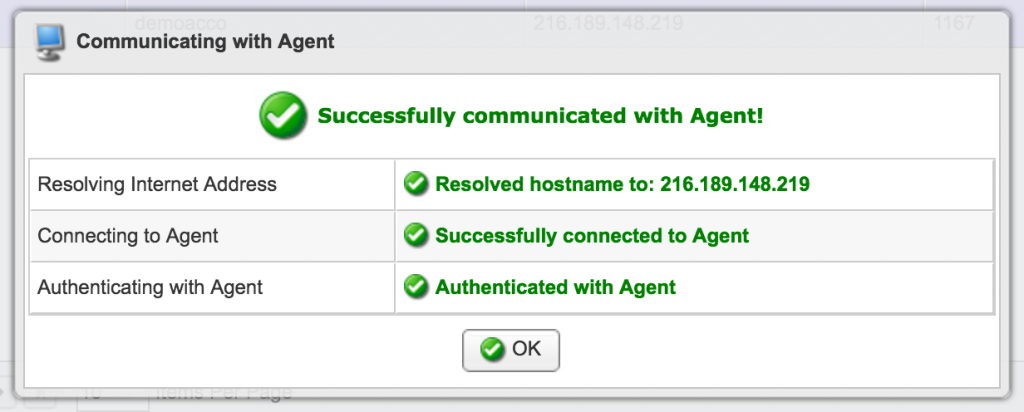Click the Communicating with Agent title bar

click(205, 41)
